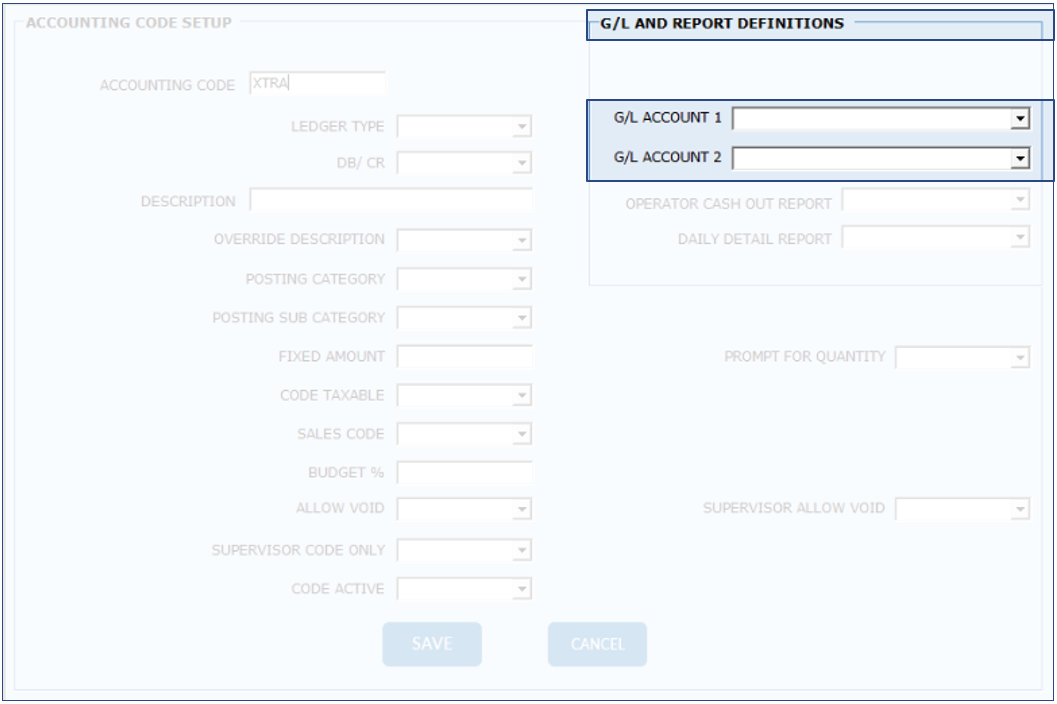The height and width of the screenshot is (704, 1057).
Task: Open the Supervisor Code Only dropdown
Action: pyautogui.click(x=521, y=551)
